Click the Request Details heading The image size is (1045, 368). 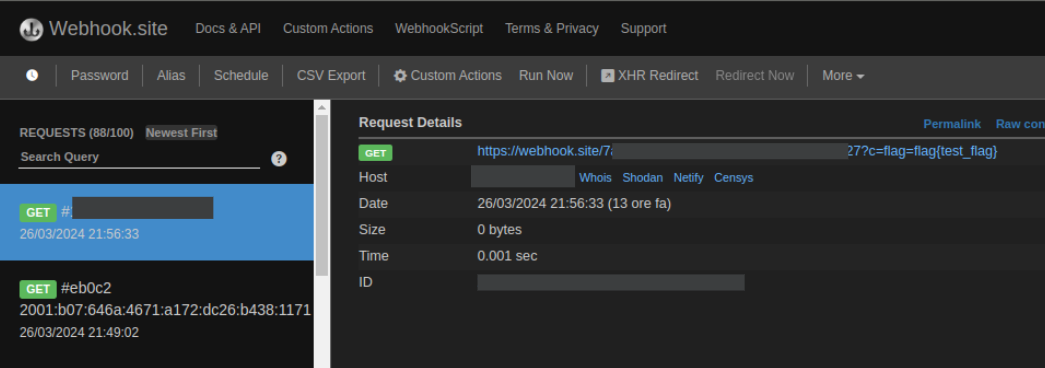(x=410, y=123)
